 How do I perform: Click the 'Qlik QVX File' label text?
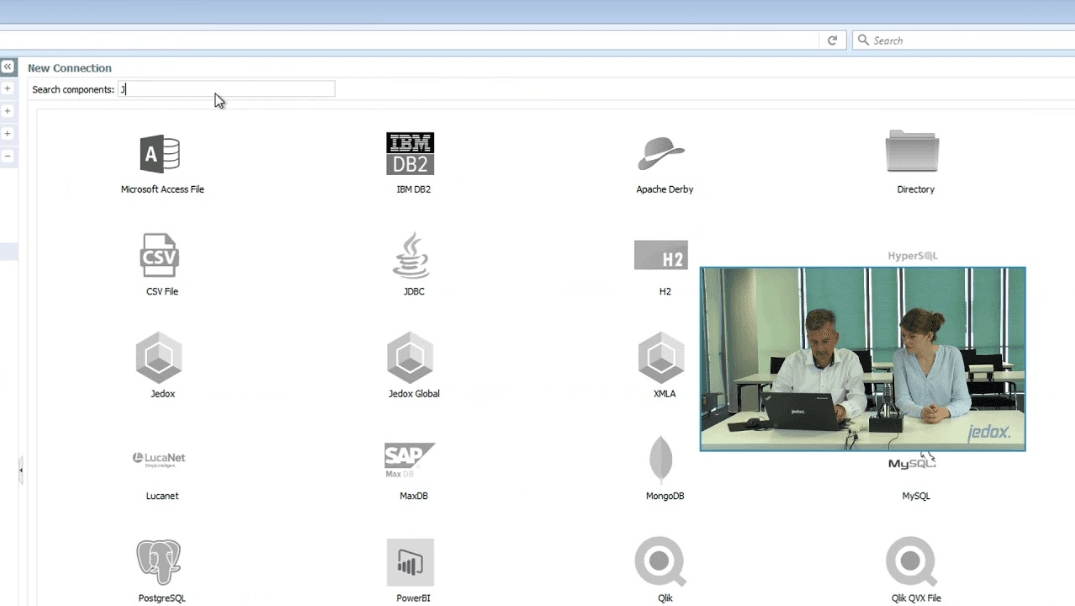click(916, 598)
